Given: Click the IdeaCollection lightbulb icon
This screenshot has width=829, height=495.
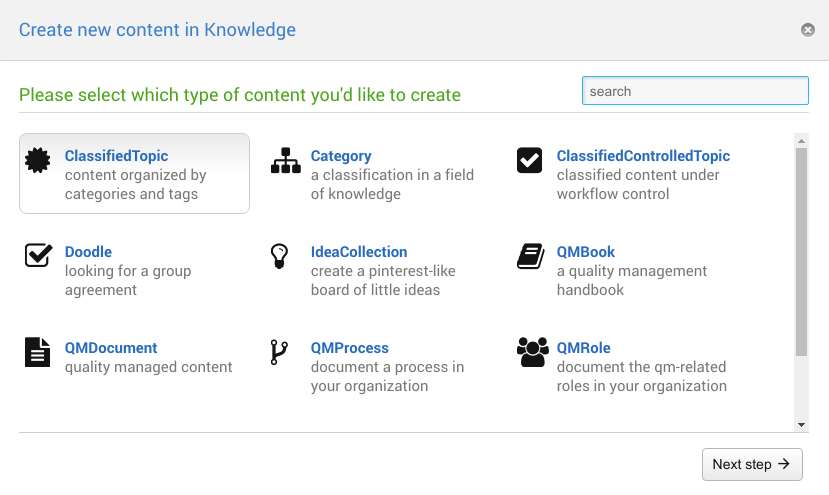Looking at the screenshot, I should coord(280,256).
